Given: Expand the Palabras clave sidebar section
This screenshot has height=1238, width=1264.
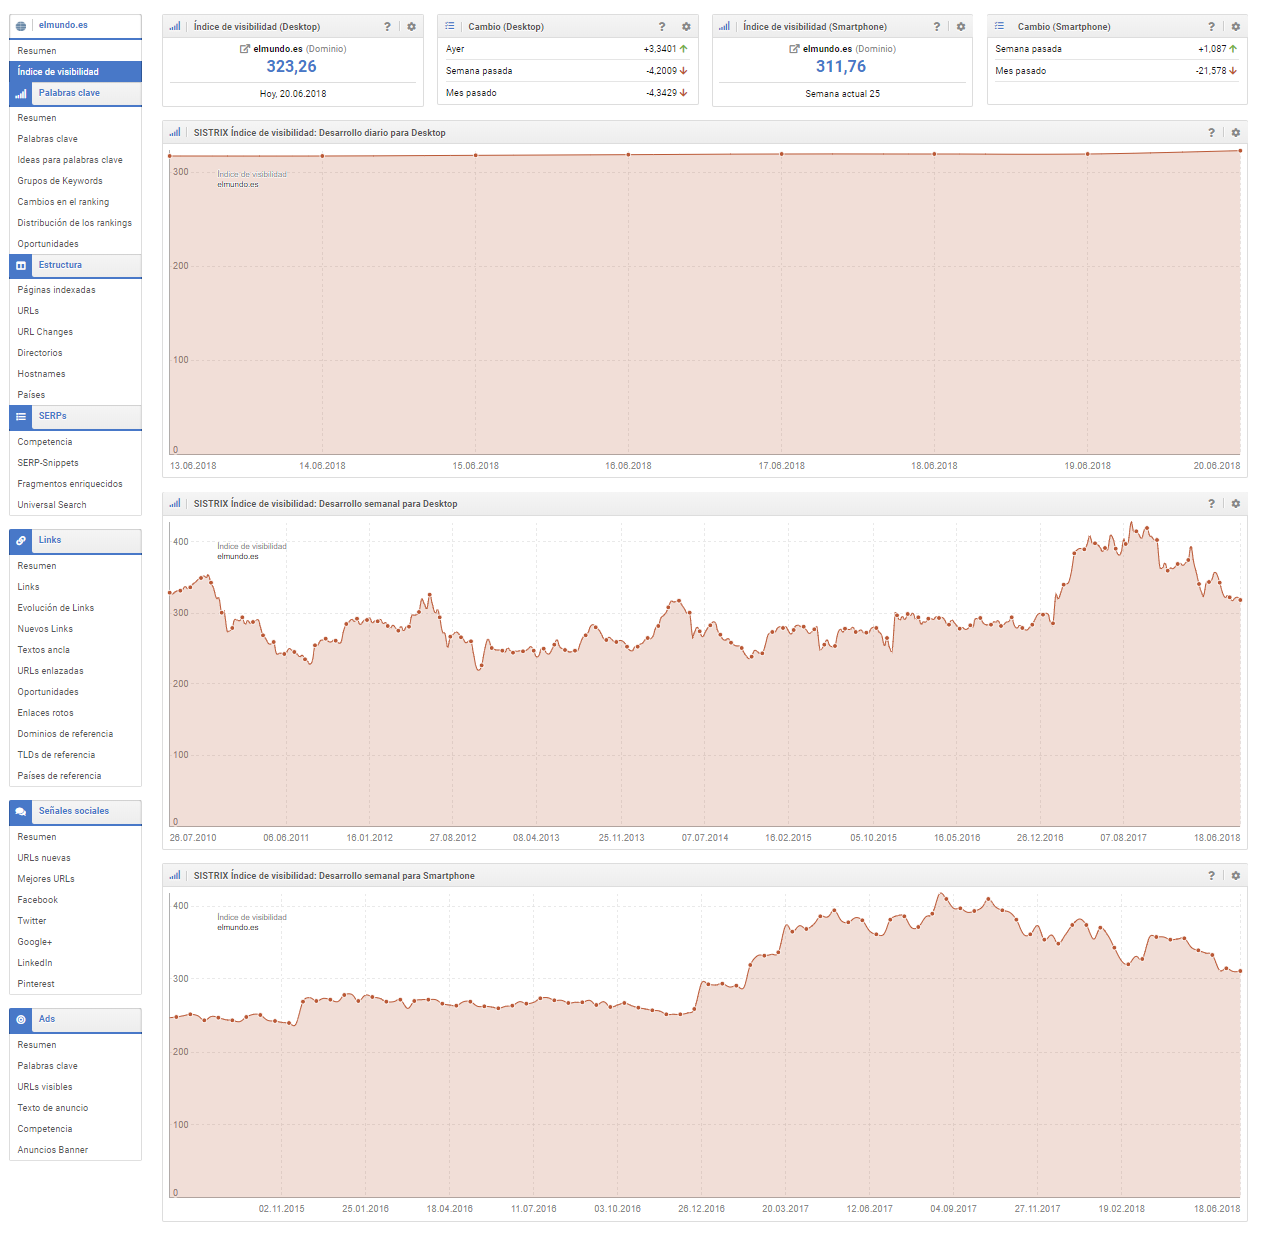Looking at the screenshot, I should tap(69, 93).
